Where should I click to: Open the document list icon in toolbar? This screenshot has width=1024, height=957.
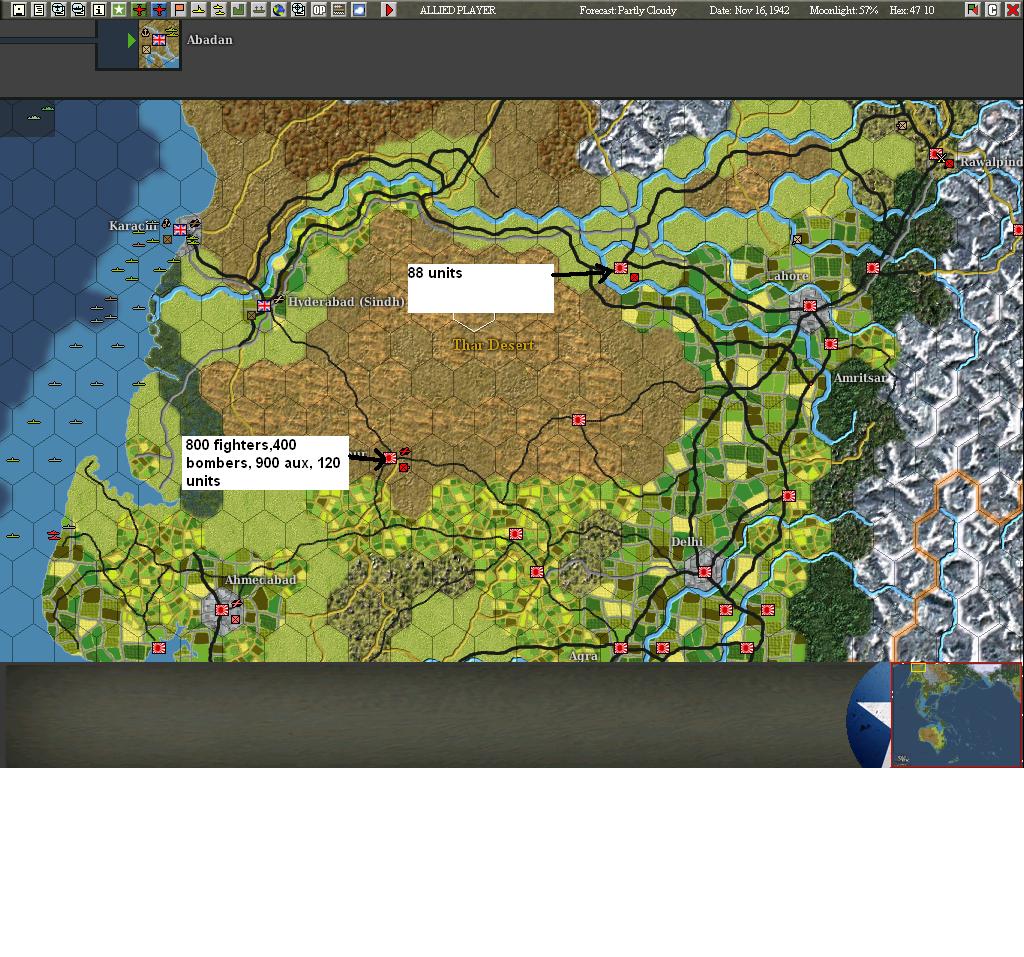[39, 10]
